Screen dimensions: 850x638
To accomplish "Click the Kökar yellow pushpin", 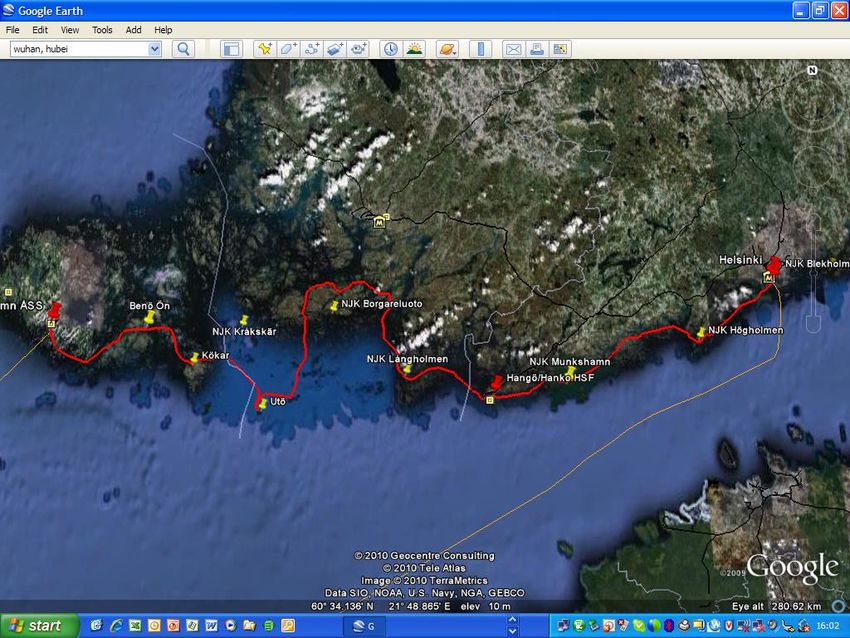I will 194,358.
